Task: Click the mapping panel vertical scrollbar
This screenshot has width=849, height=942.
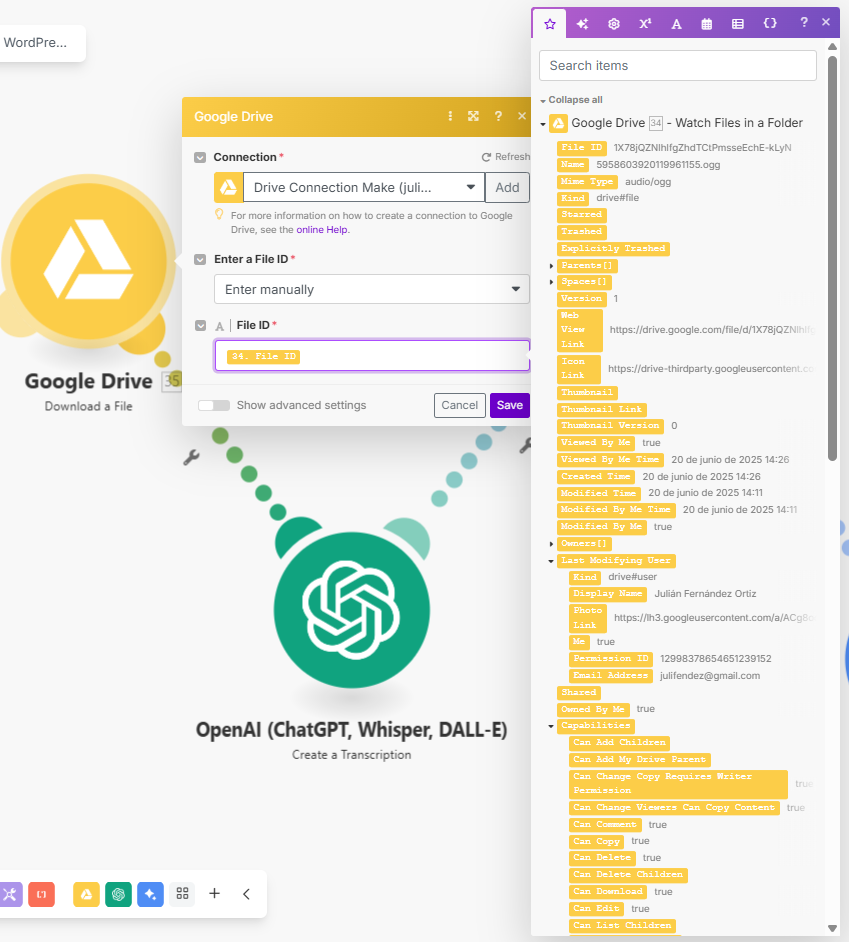Action: click(x=832, y=258)
